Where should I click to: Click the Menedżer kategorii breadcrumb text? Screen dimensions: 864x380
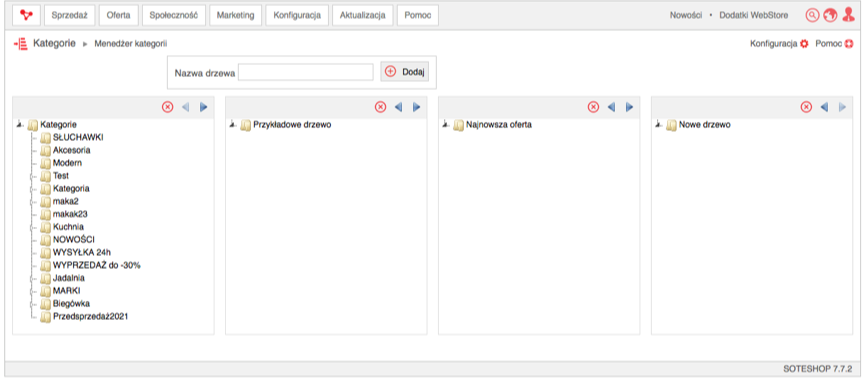(131, 44)
